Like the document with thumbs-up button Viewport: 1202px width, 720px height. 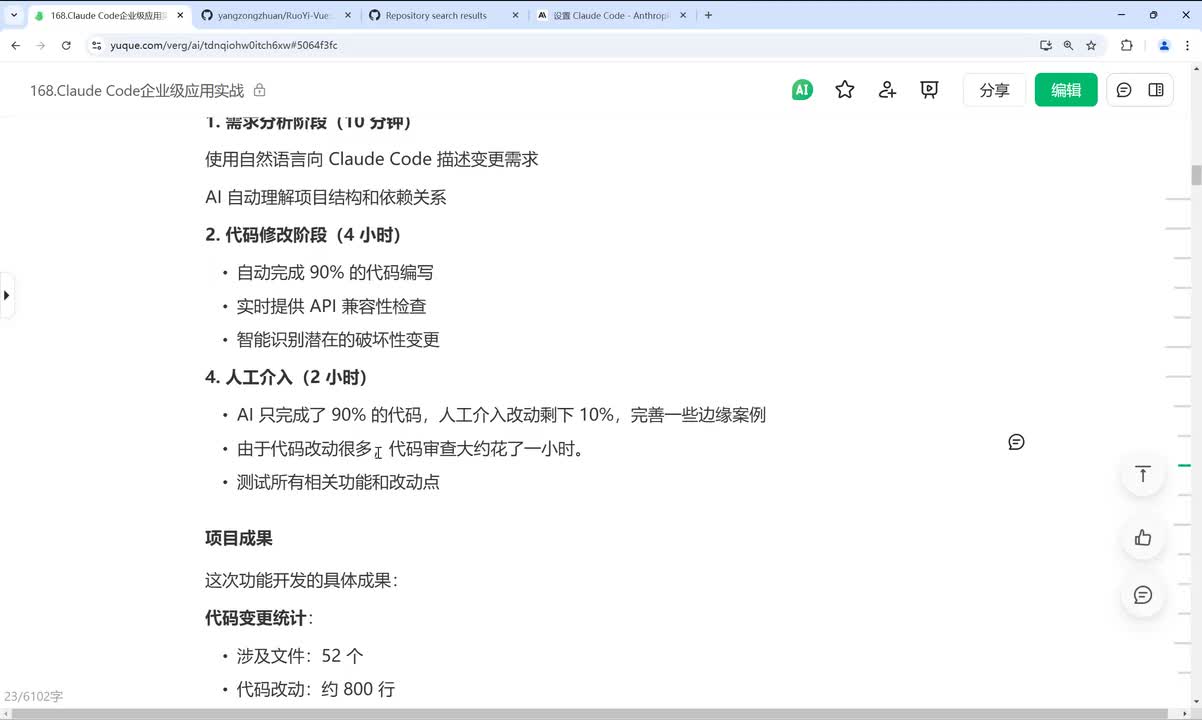tap(1143, 538)
